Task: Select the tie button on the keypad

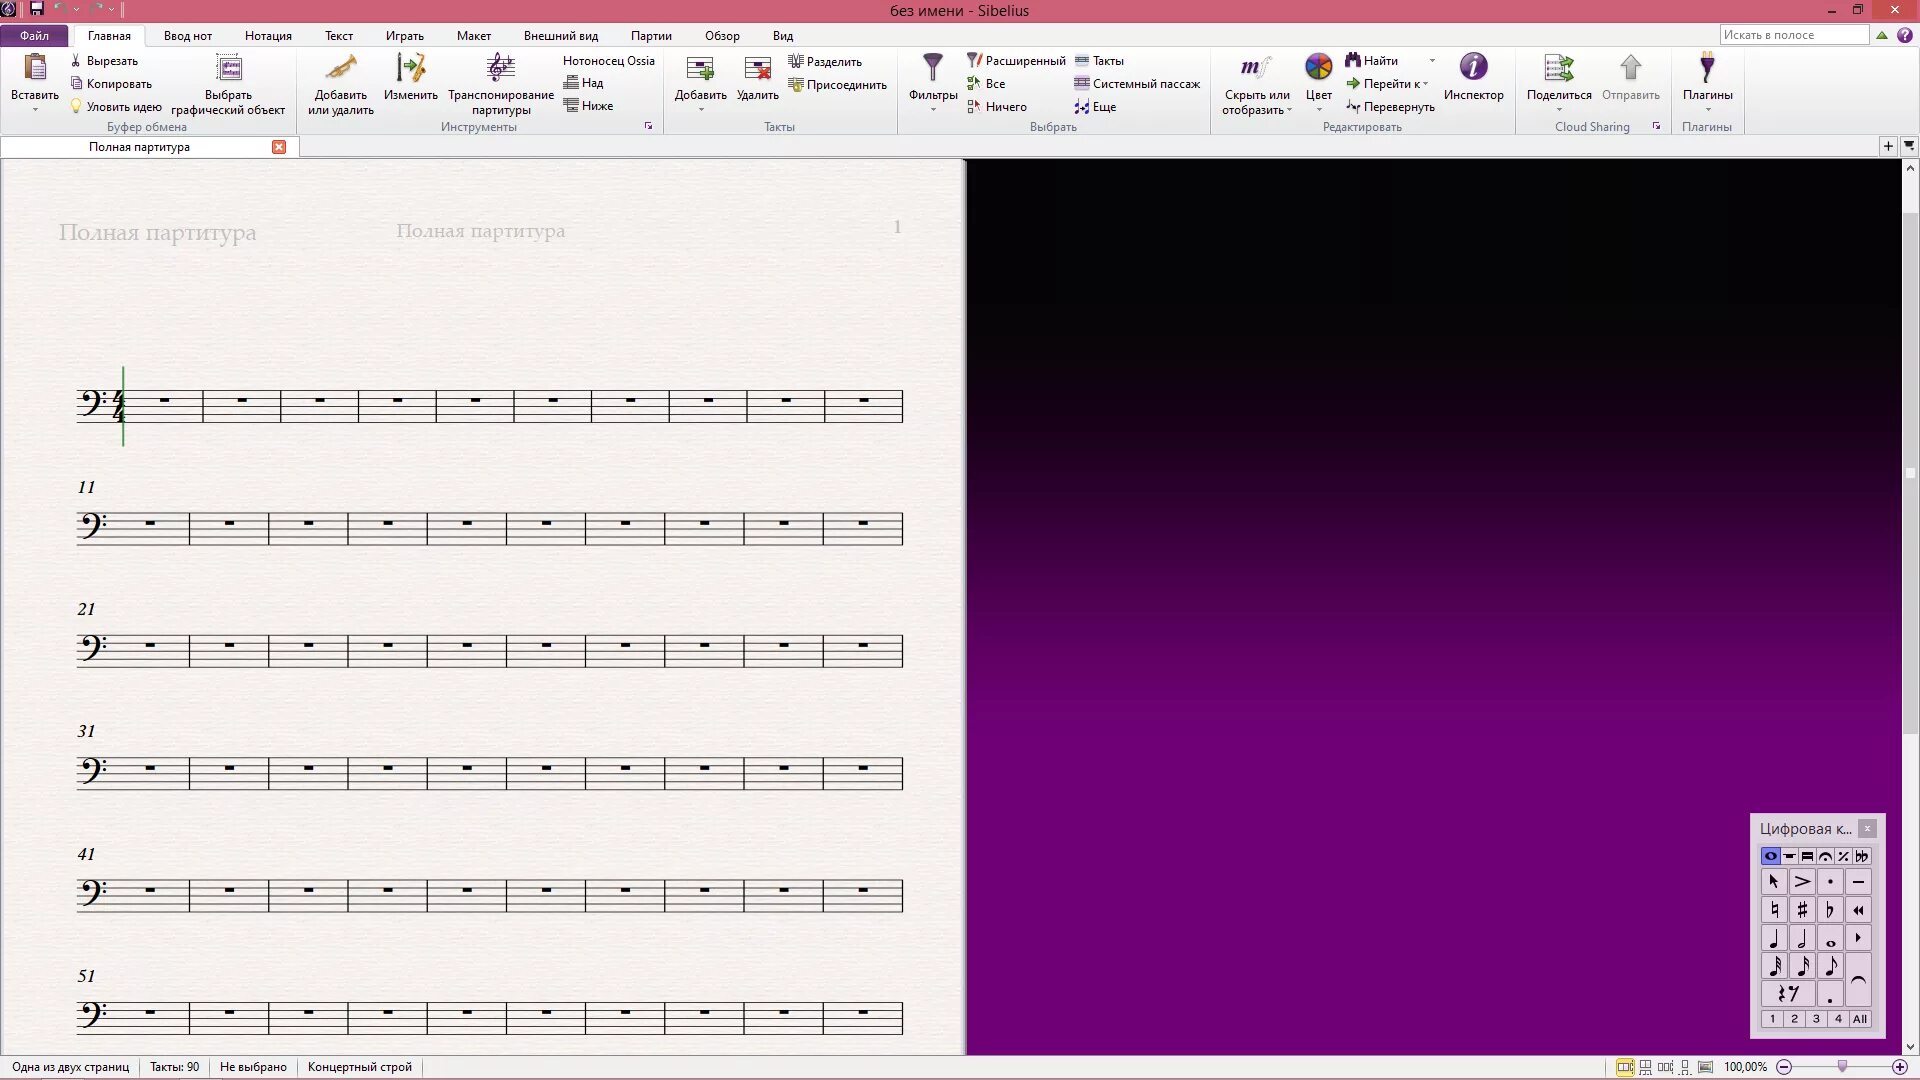Action: coord(1858,981)
